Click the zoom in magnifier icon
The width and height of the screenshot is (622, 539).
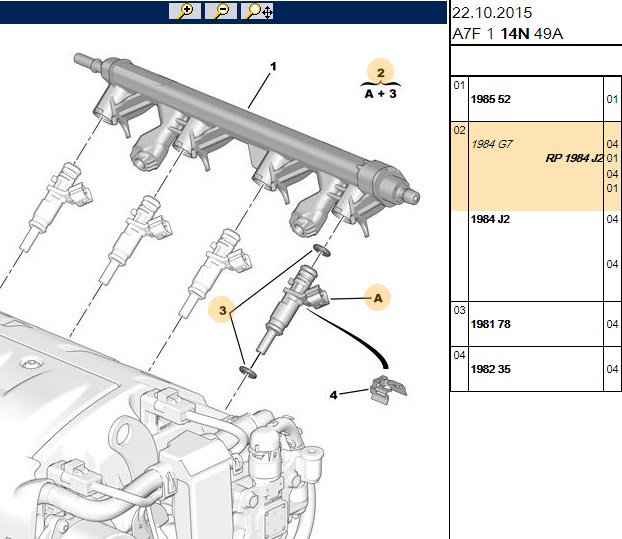(x=184, y=11)
